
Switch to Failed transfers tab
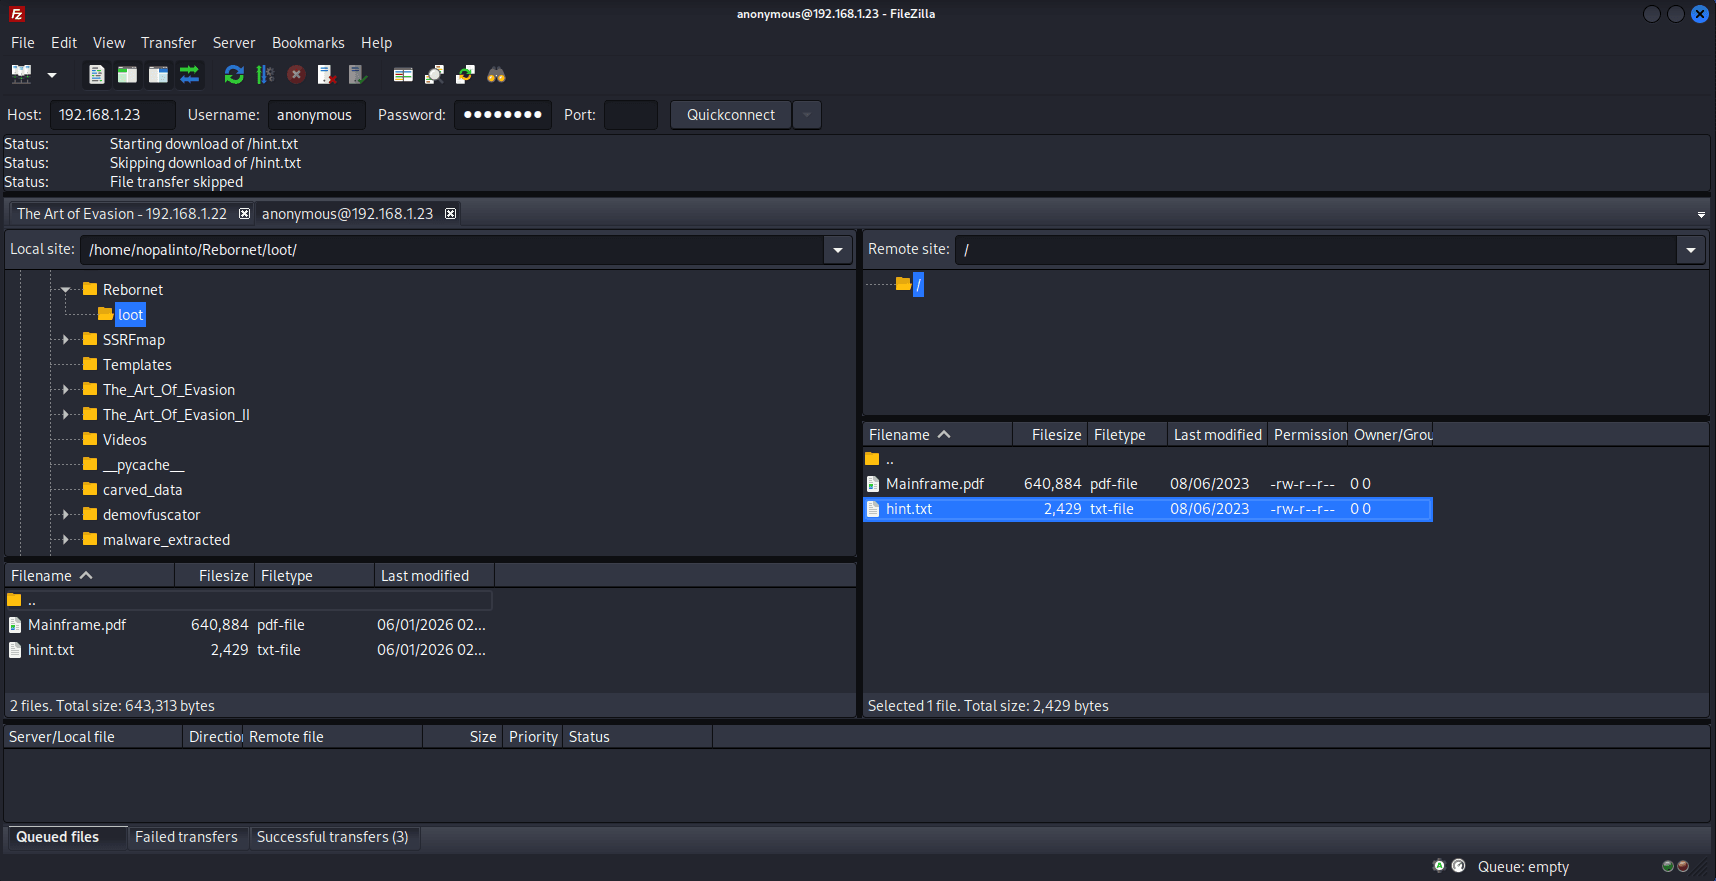click(186, 837)
